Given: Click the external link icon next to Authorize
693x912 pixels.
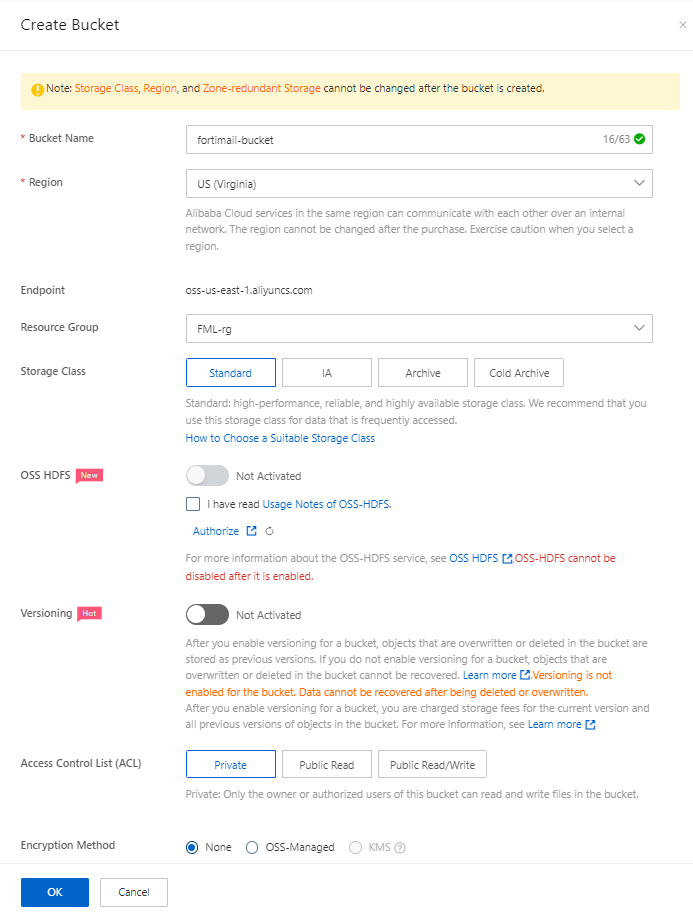Looking at the screenshot, I should tap(252, 531).
